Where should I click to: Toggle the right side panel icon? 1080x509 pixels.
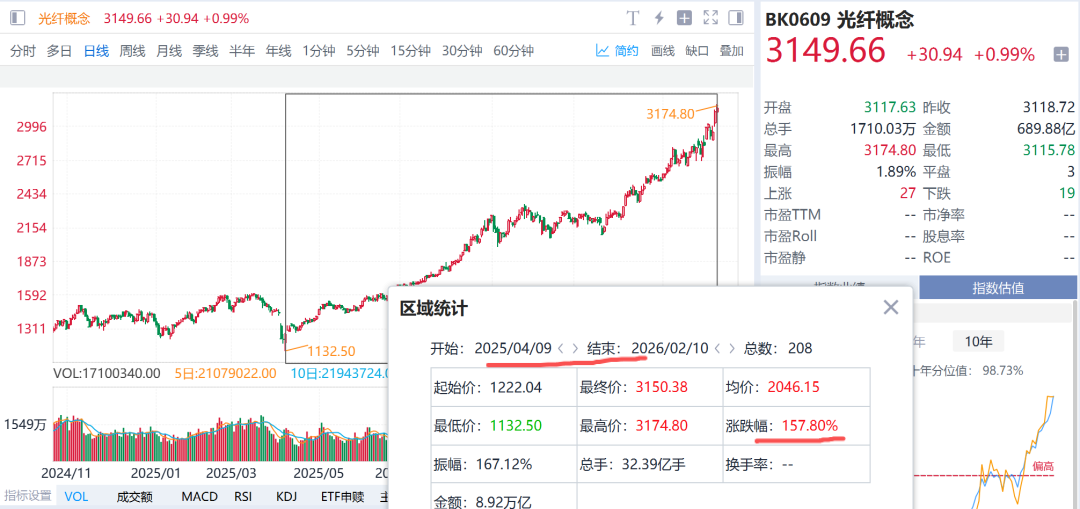click(736, 19)
